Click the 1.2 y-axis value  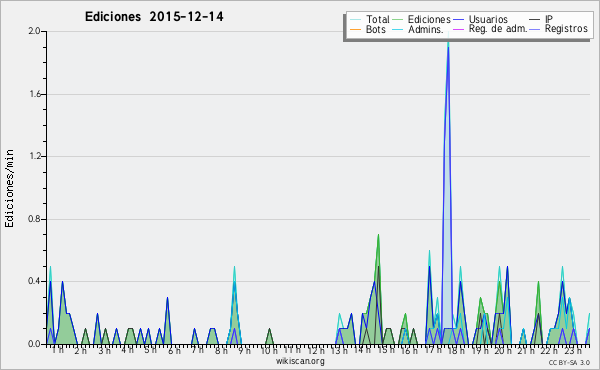click(x=34, y=156)
